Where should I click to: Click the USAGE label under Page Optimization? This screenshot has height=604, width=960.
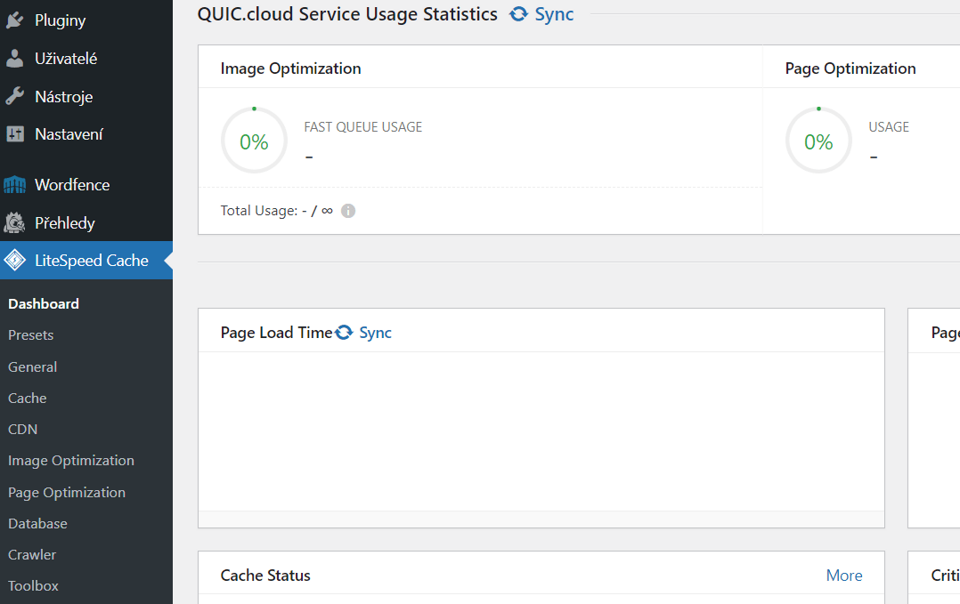click(x=888, y=127)
